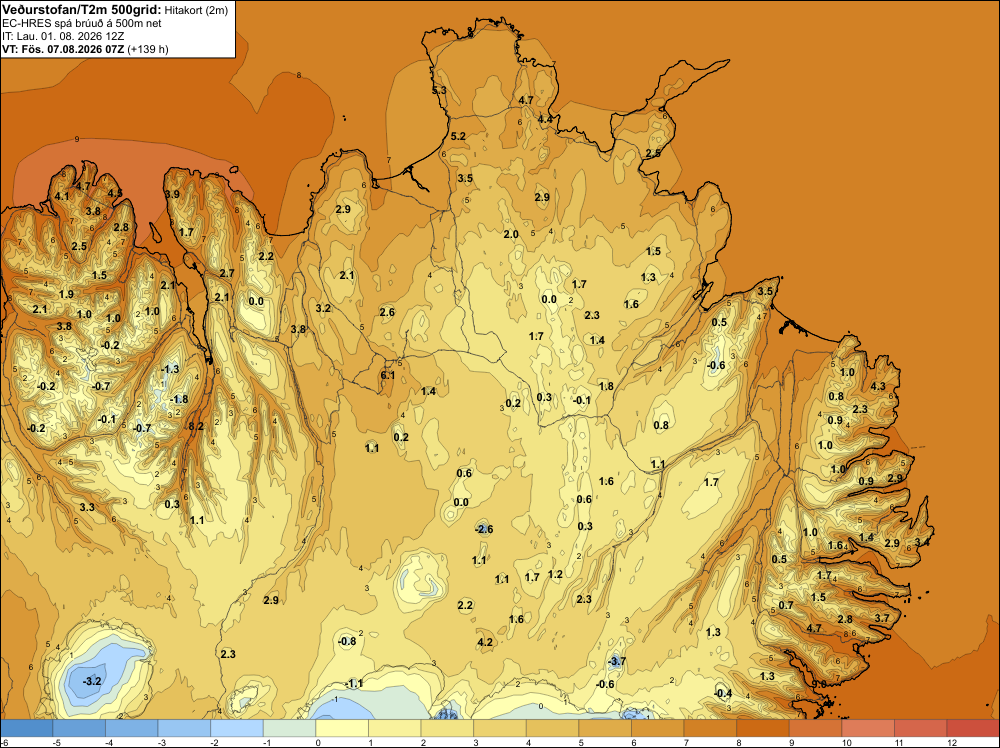1000x748 pixels.
Task: Click the '(+139 h)' forecast offset text
Action: click(148, 49)
